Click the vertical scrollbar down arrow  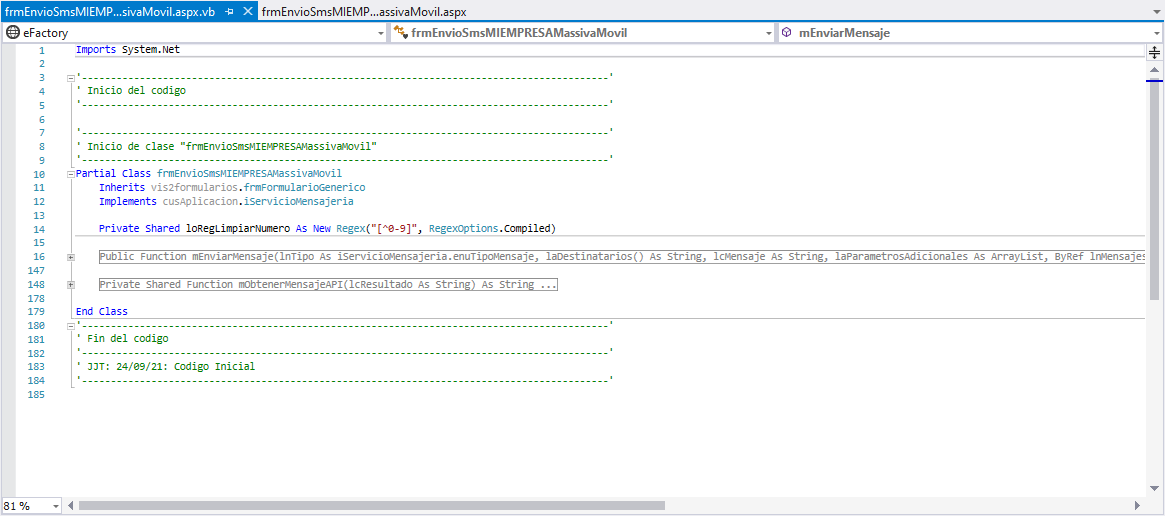1155,488
